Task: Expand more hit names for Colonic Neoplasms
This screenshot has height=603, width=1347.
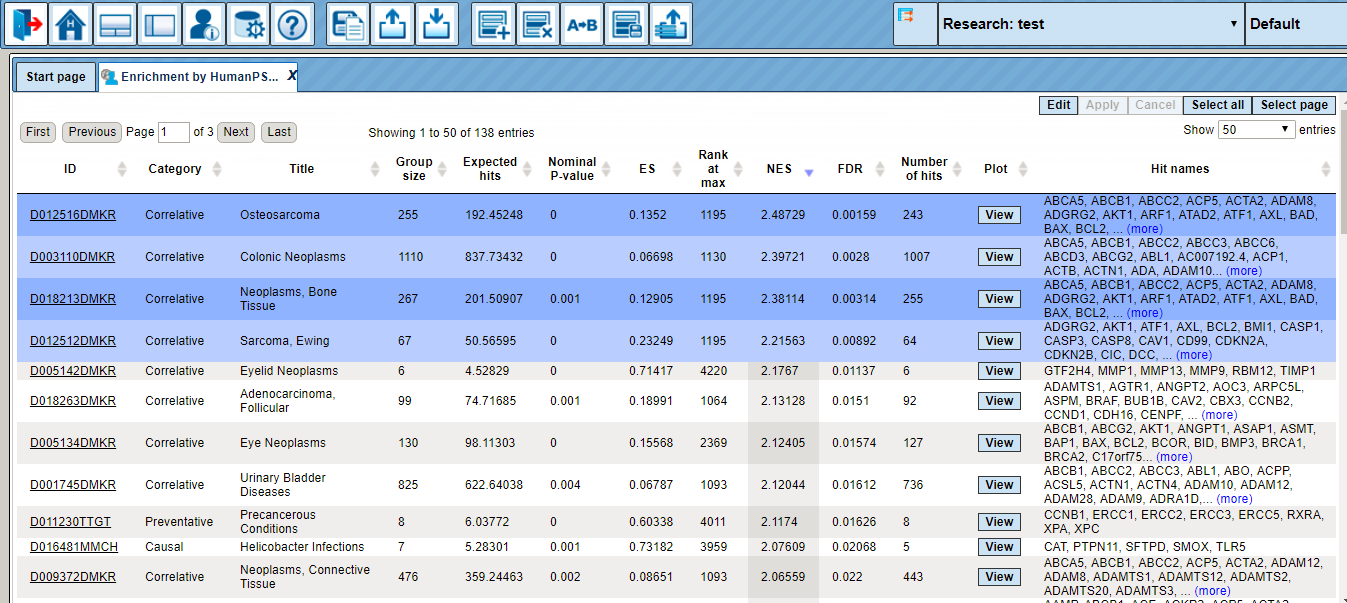Action: (x=1244, y=271)
